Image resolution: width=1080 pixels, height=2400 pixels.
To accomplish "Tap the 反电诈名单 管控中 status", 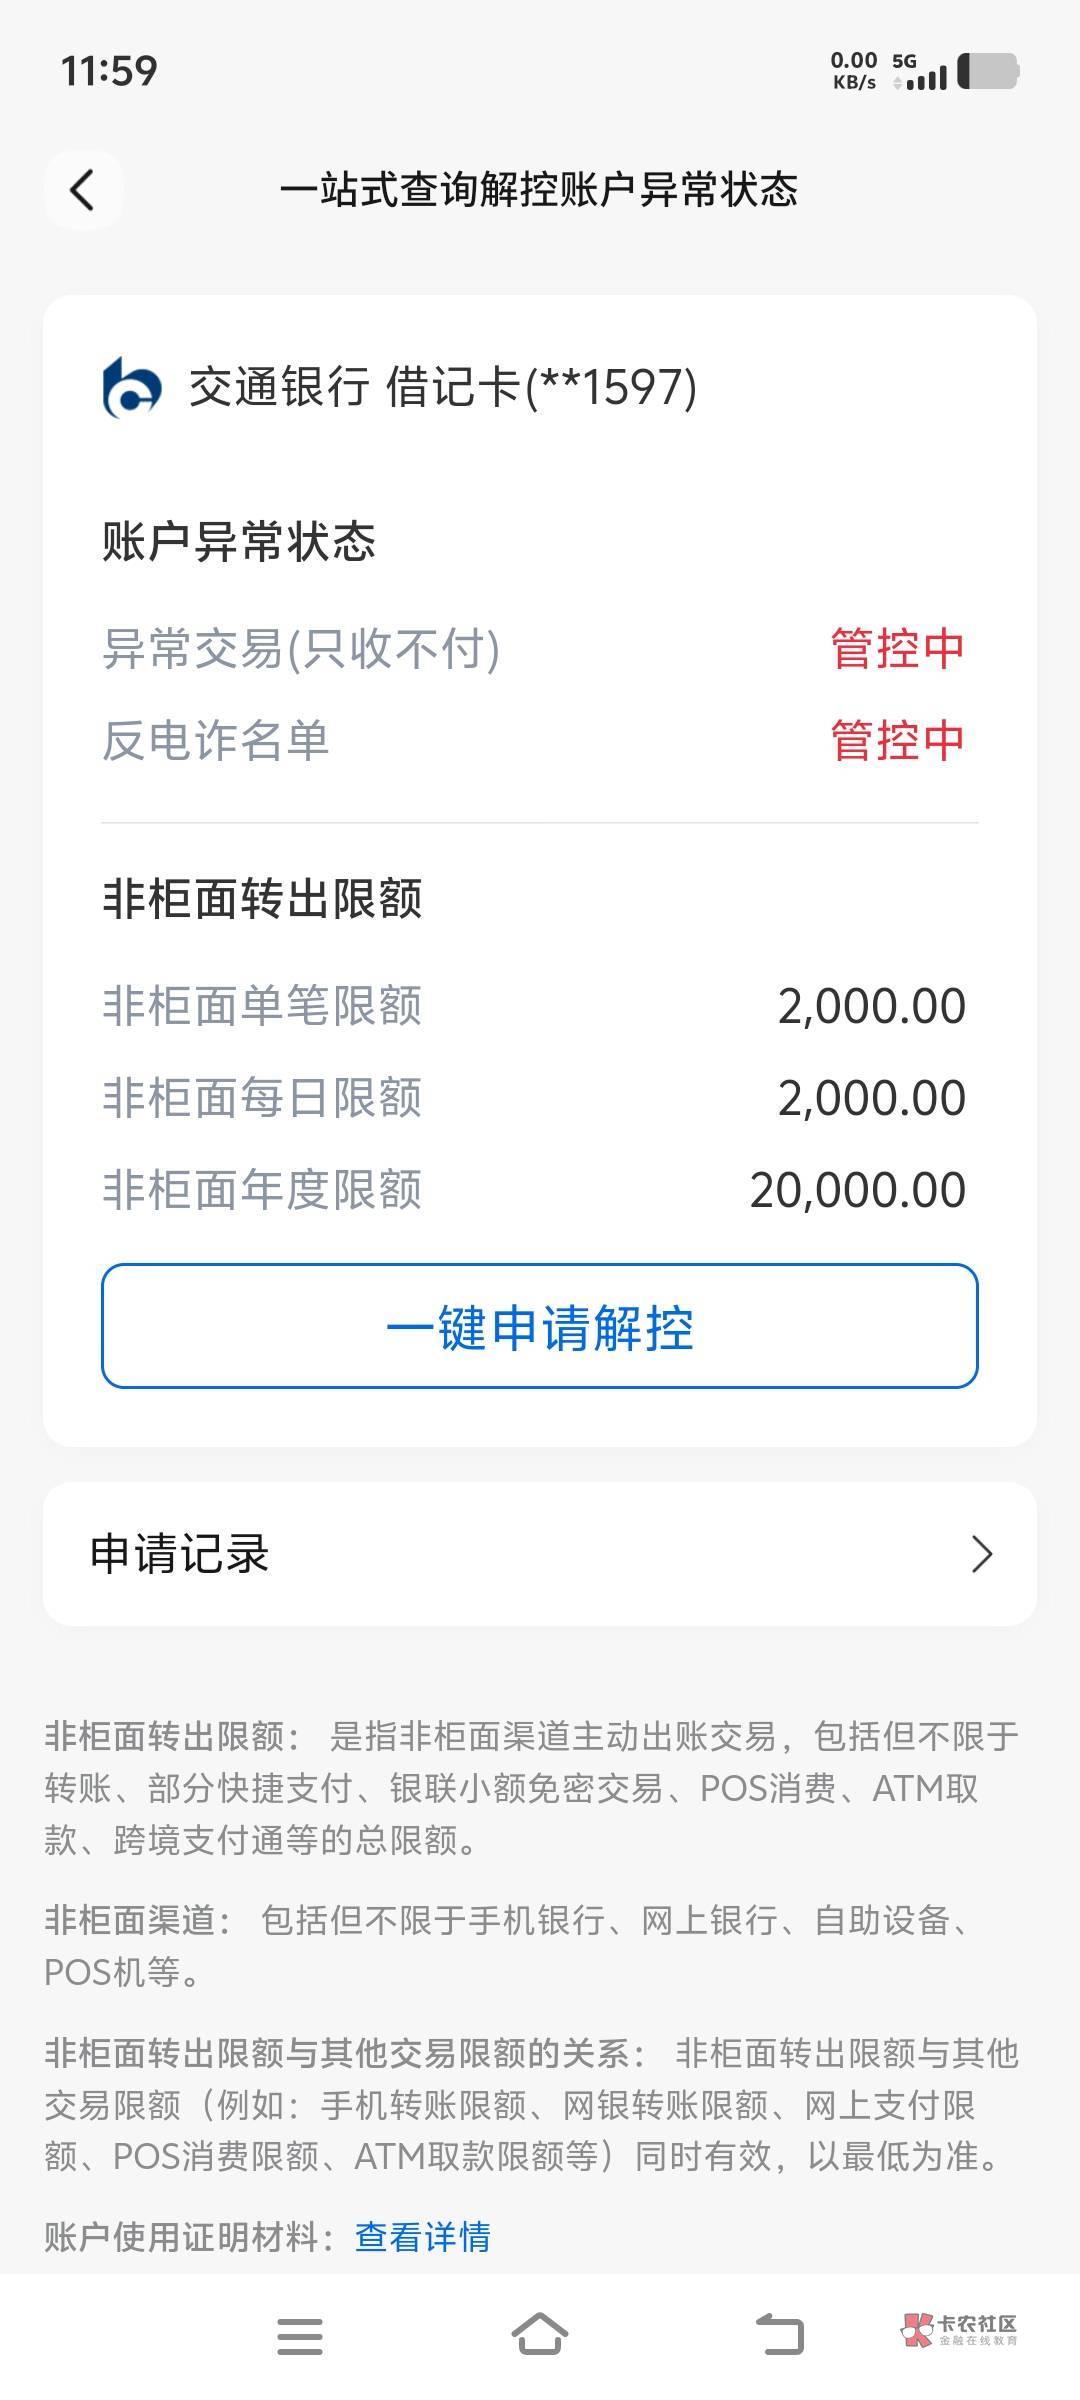I will coord(897,741).
